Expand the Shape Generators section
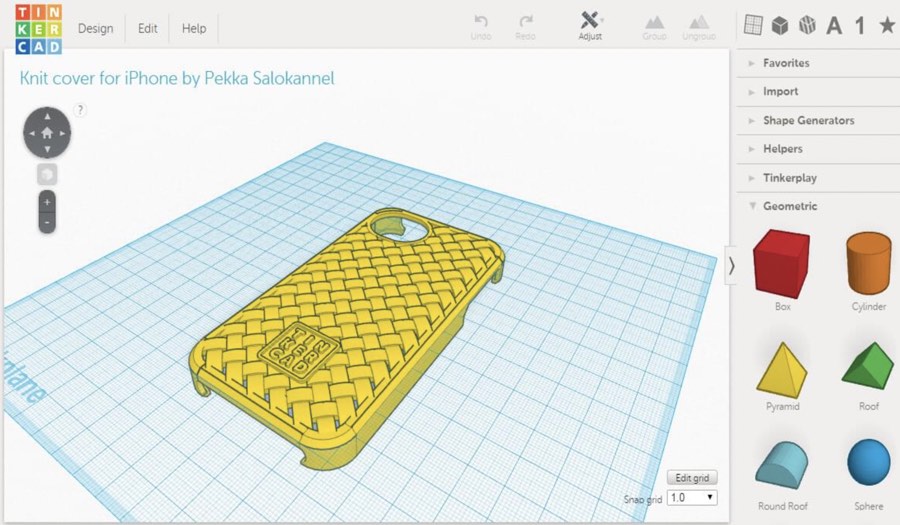Image resolution: width=900 pixels, height=525 pixels. pyautogui.click(x=808, y=120)
